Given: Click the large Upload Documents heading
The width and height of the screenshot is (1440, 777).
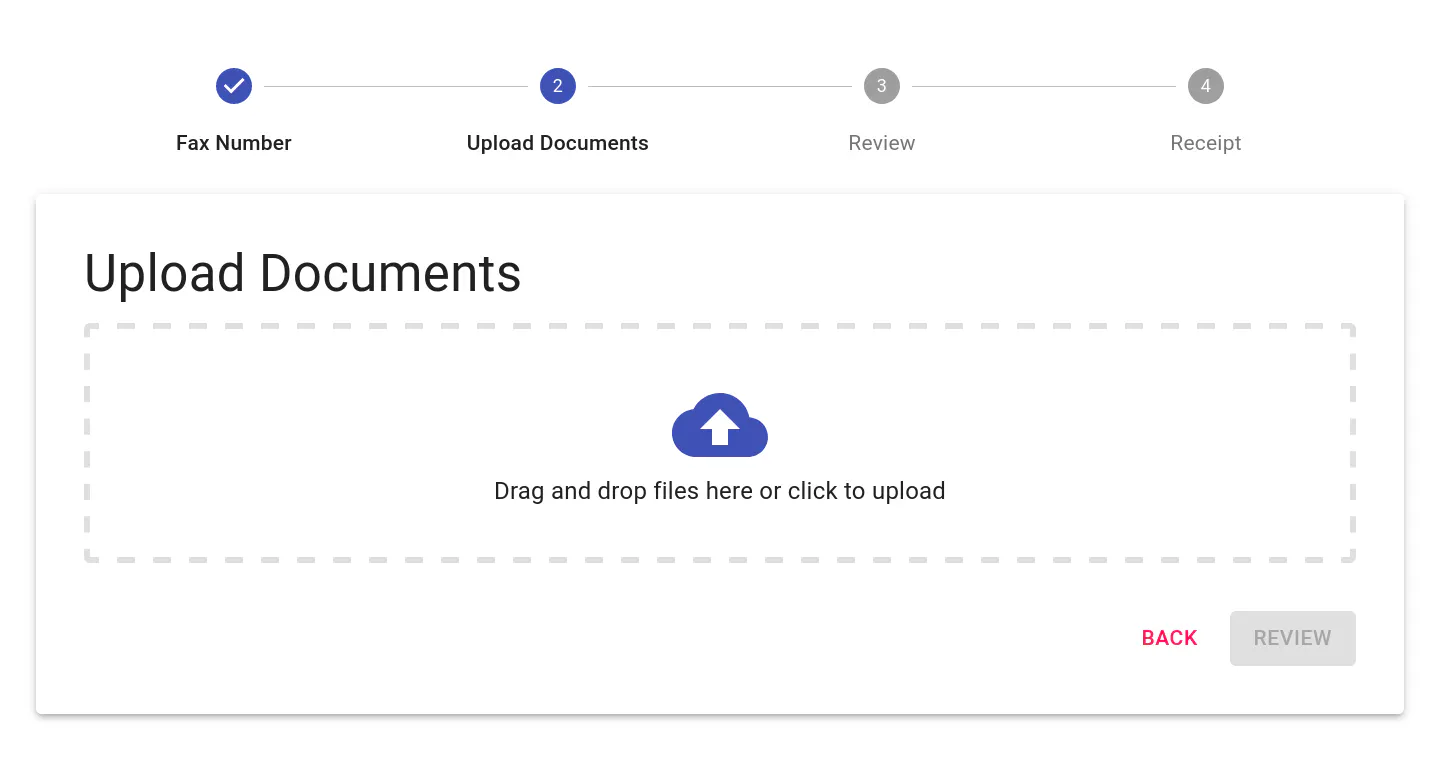Looking at the screenshot, I should 303,273.
